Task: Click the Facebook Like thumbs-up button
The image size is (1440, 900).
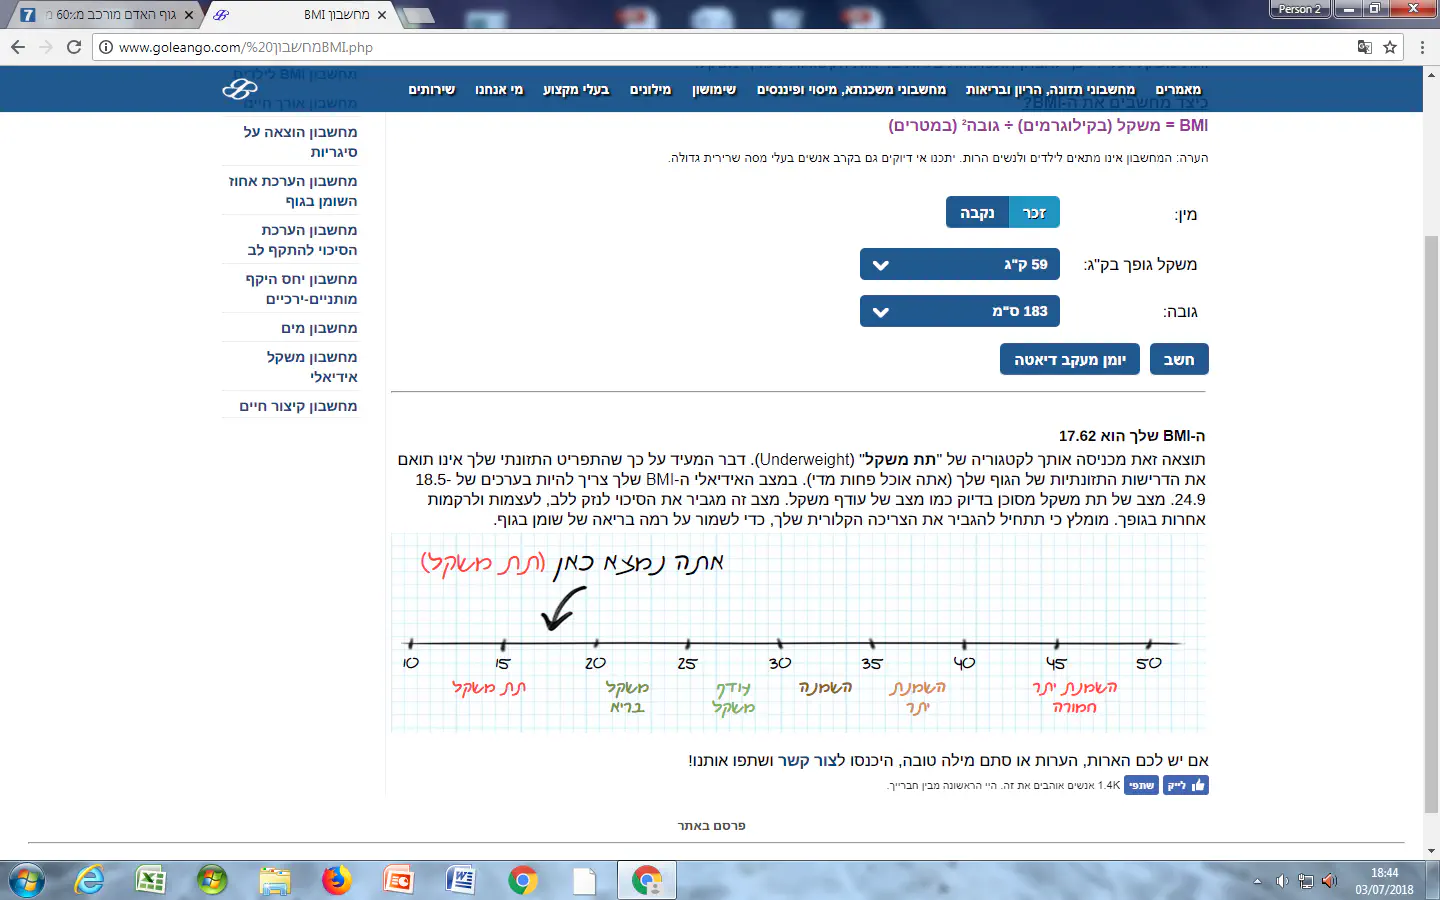Action: tap(1186, 785)
